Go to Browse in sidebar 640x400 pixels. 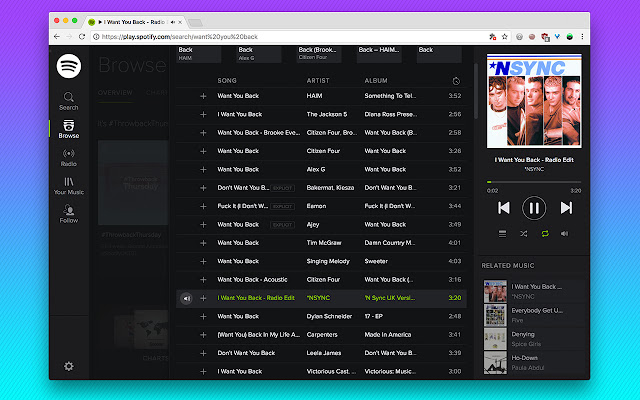click(69, 129)
